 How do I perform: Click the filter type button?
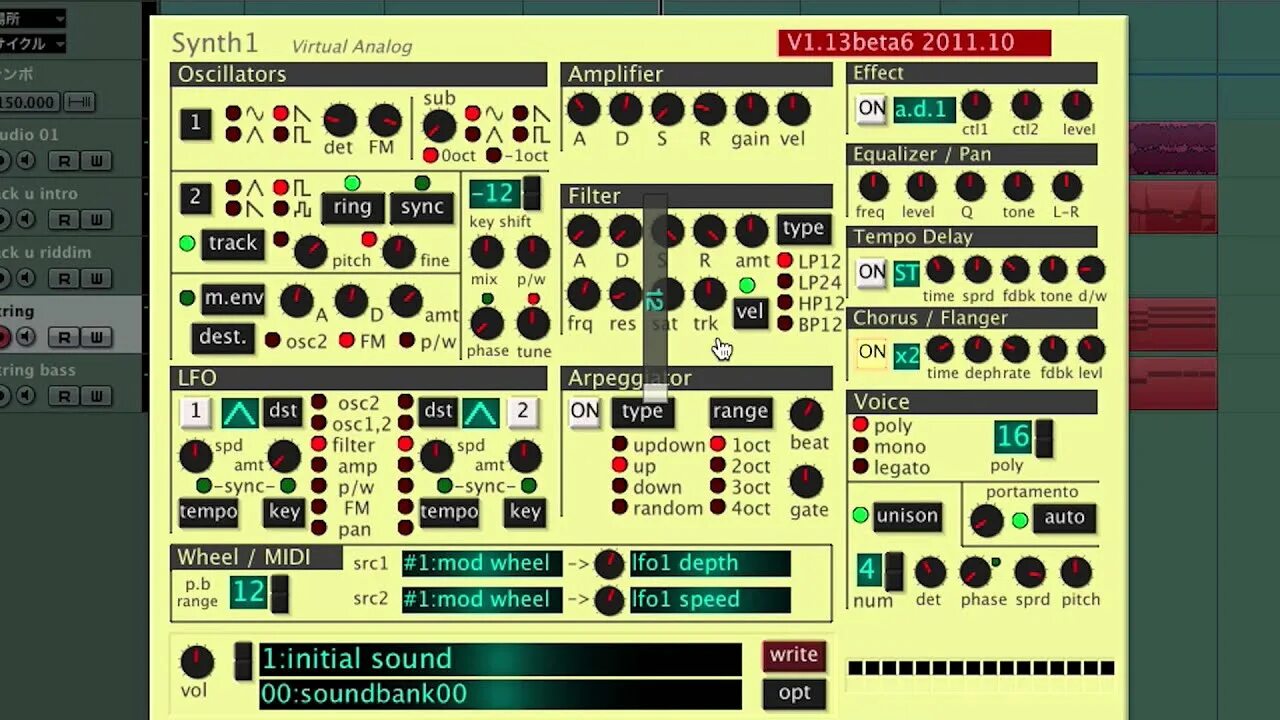coord(803,228)
